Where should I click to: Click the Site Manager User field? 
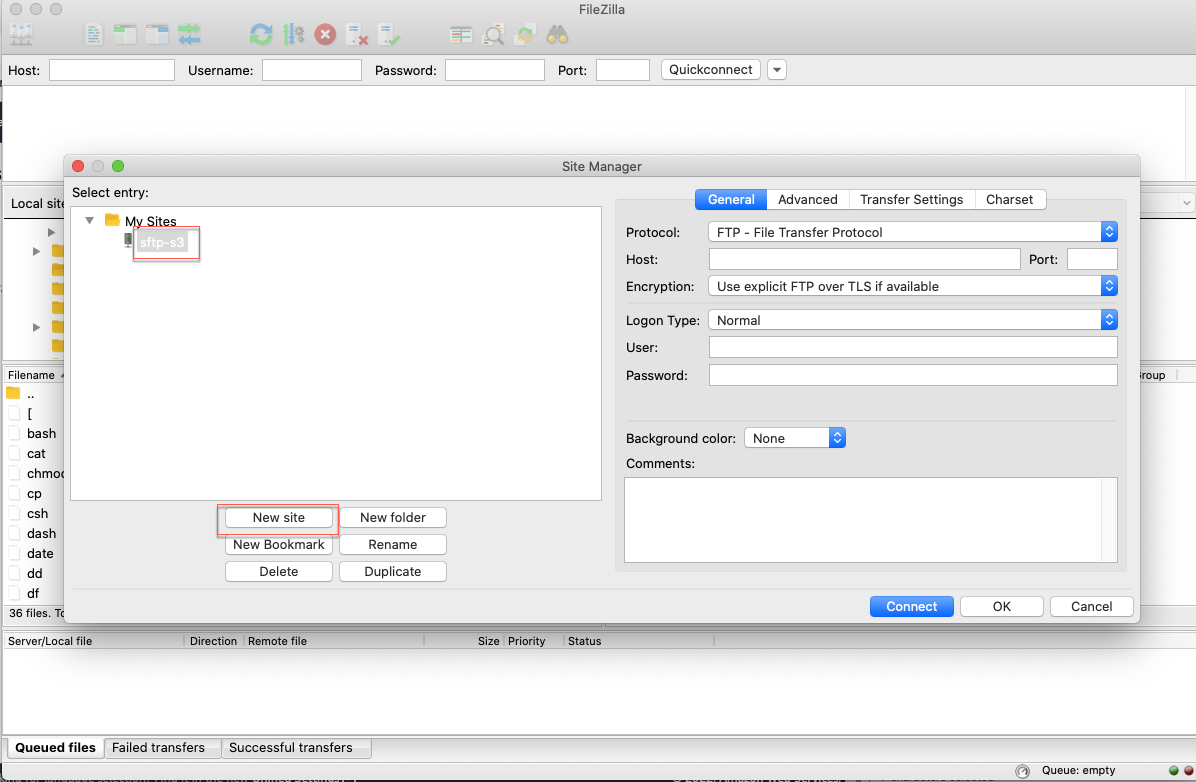(x=913, y=347)
